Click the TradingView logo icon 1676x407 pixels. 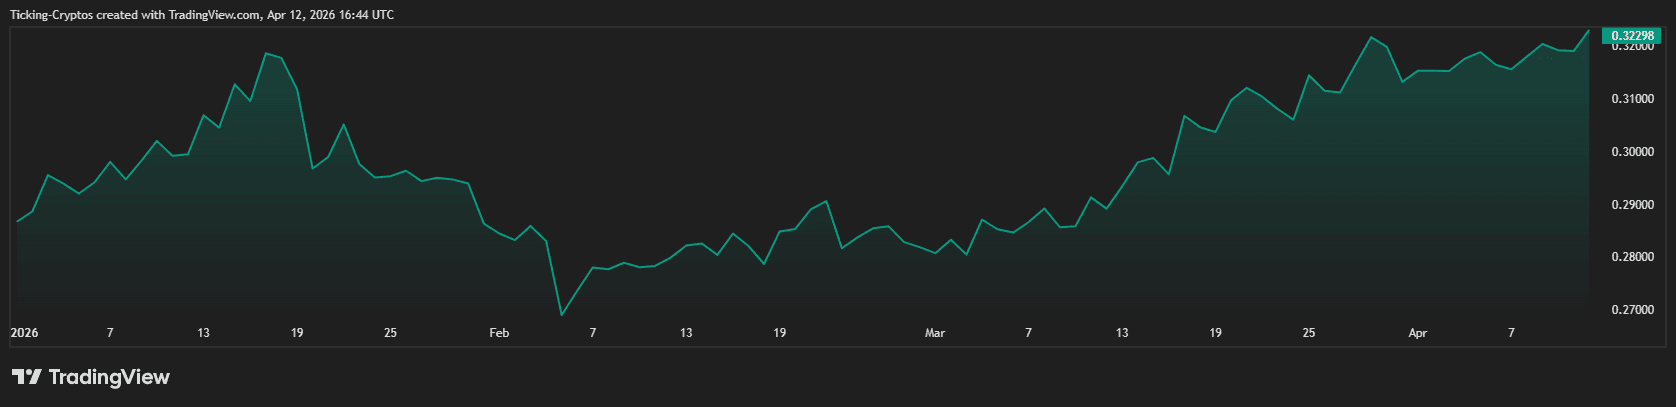tap(26, 377)
